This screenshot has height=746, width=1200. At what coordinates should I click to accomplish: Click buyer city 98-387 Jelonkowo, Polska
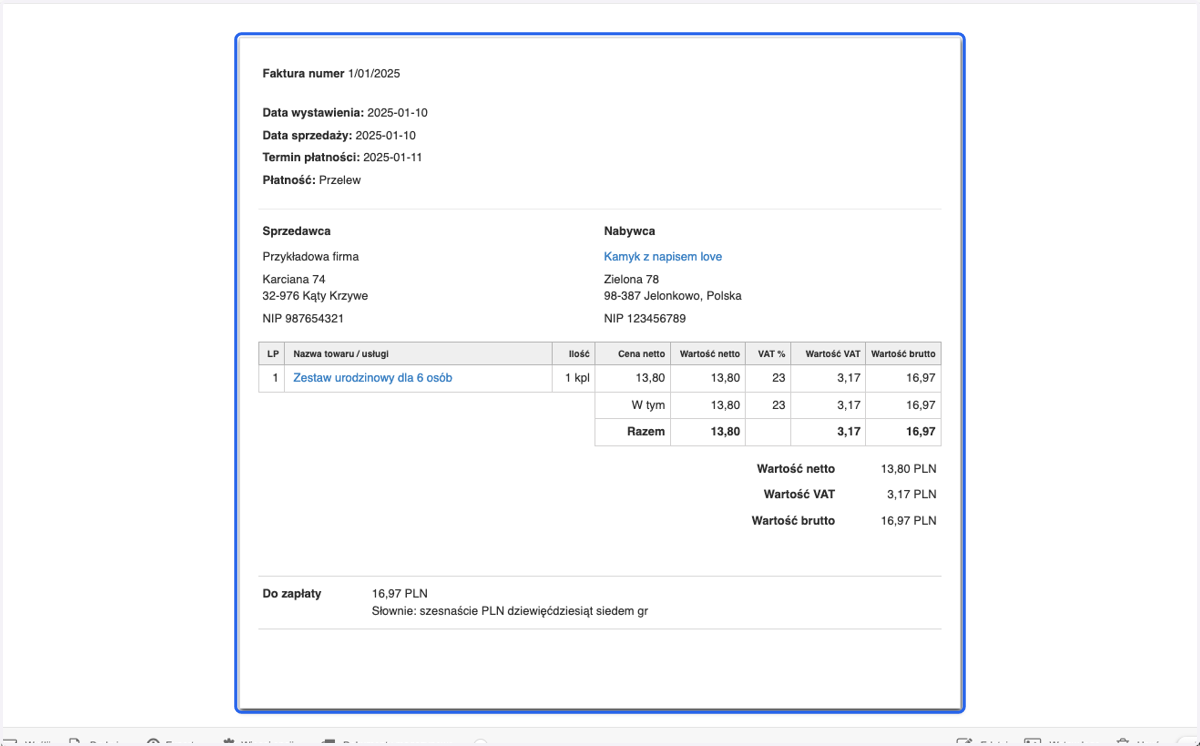pos(673,296)
